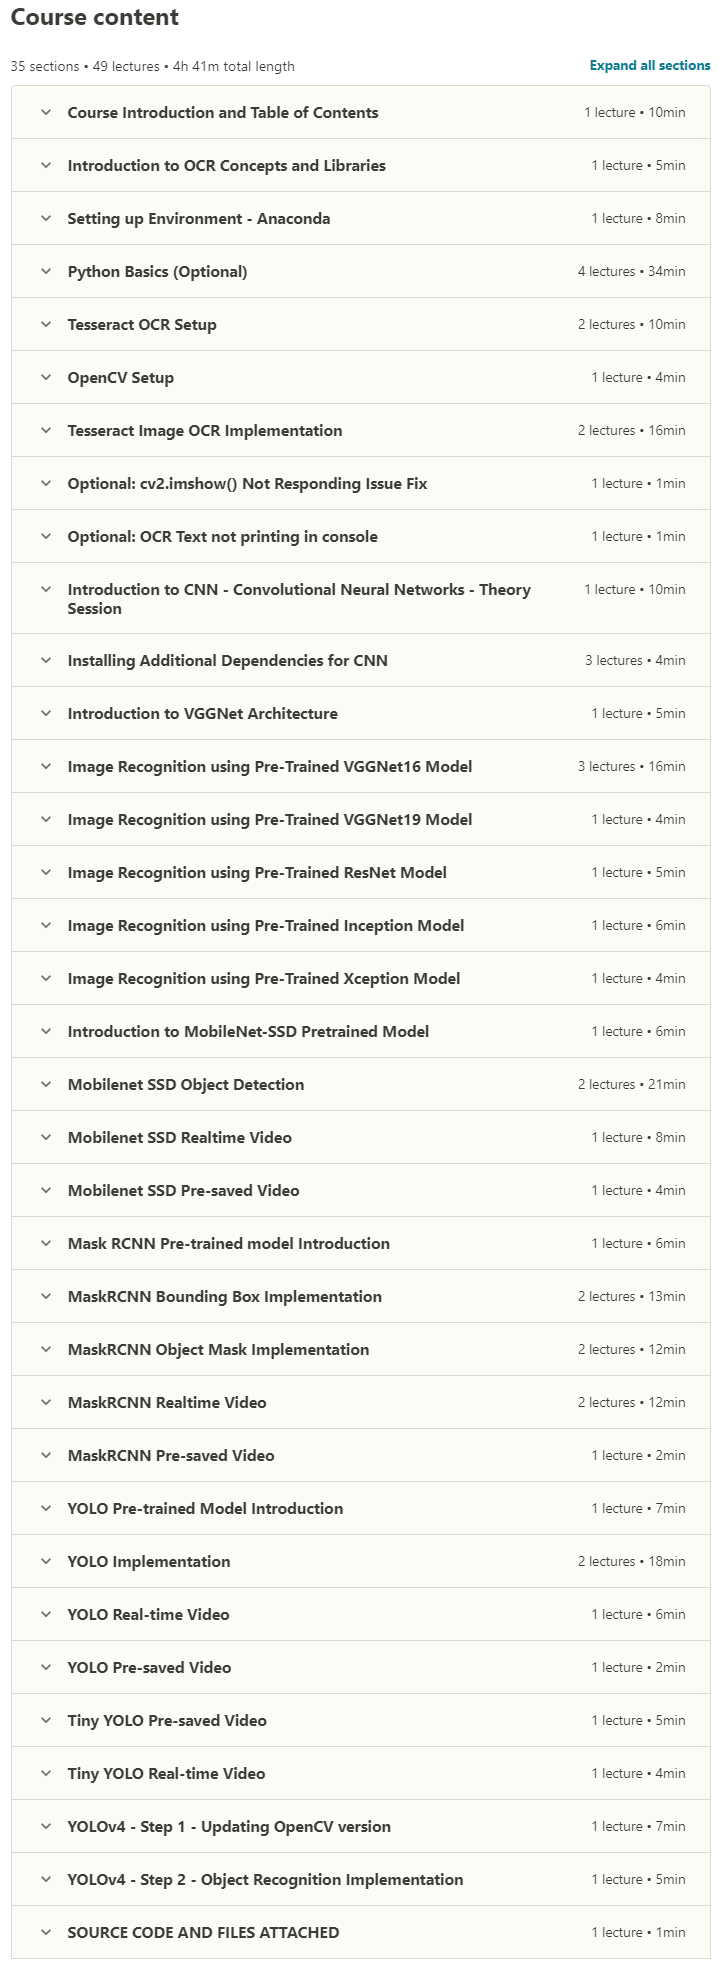The image size is (719, 1968).
Task: Click Image Recognition using Pre-Trained ResNet Model
Action: [257, 872]
